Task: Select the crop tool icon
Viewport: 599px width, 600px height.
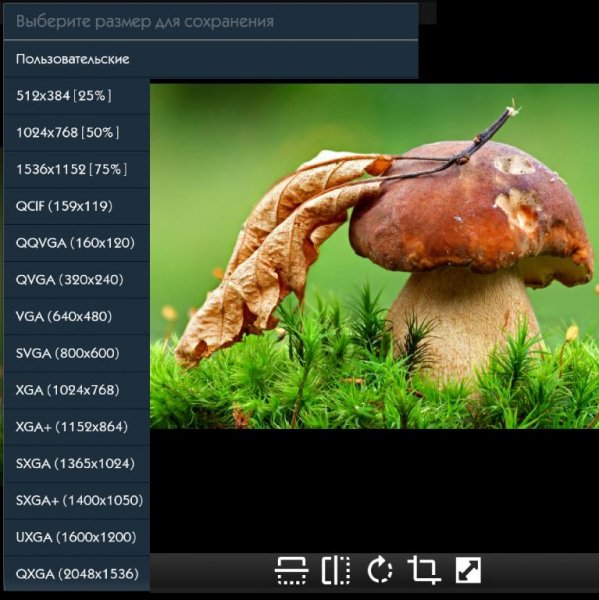Action: pos(424,571)
